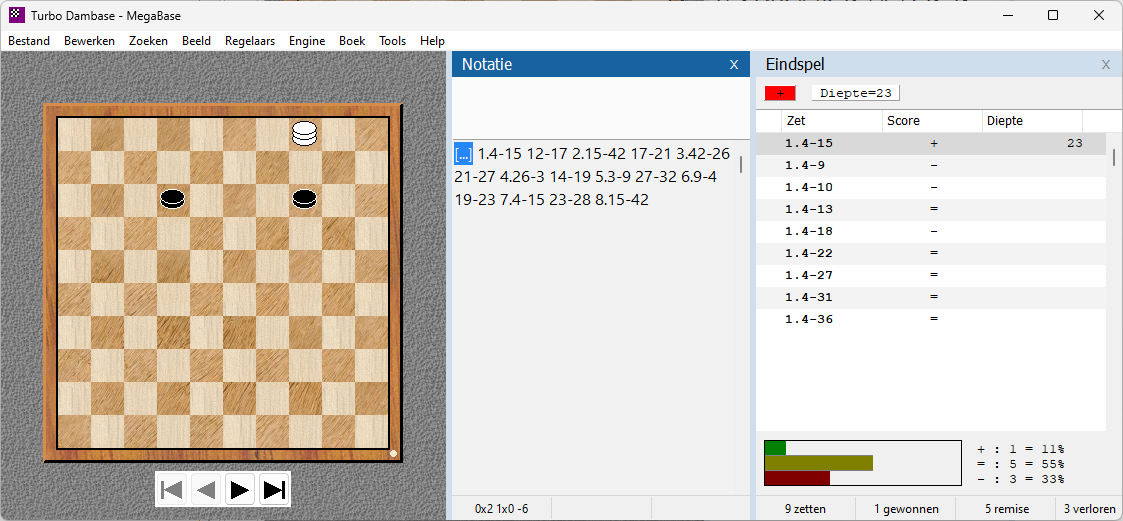
Task: Open the Zoeken menu
Action: click(148, 41)
